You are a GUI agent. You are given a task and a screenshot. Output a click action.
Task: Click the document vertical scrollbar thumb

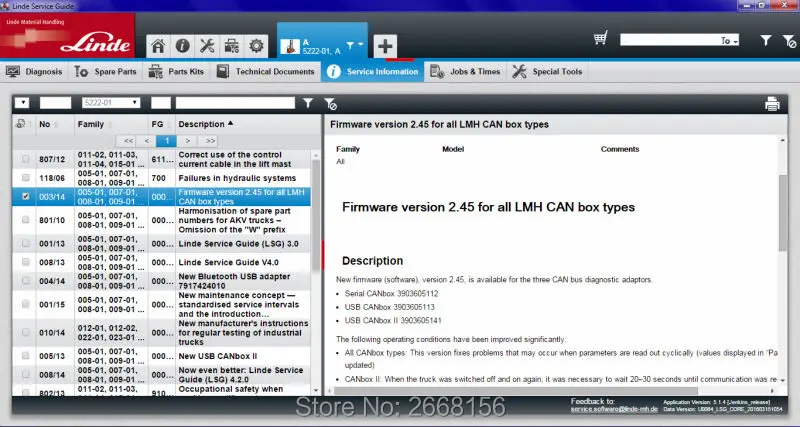click(783, 213)
